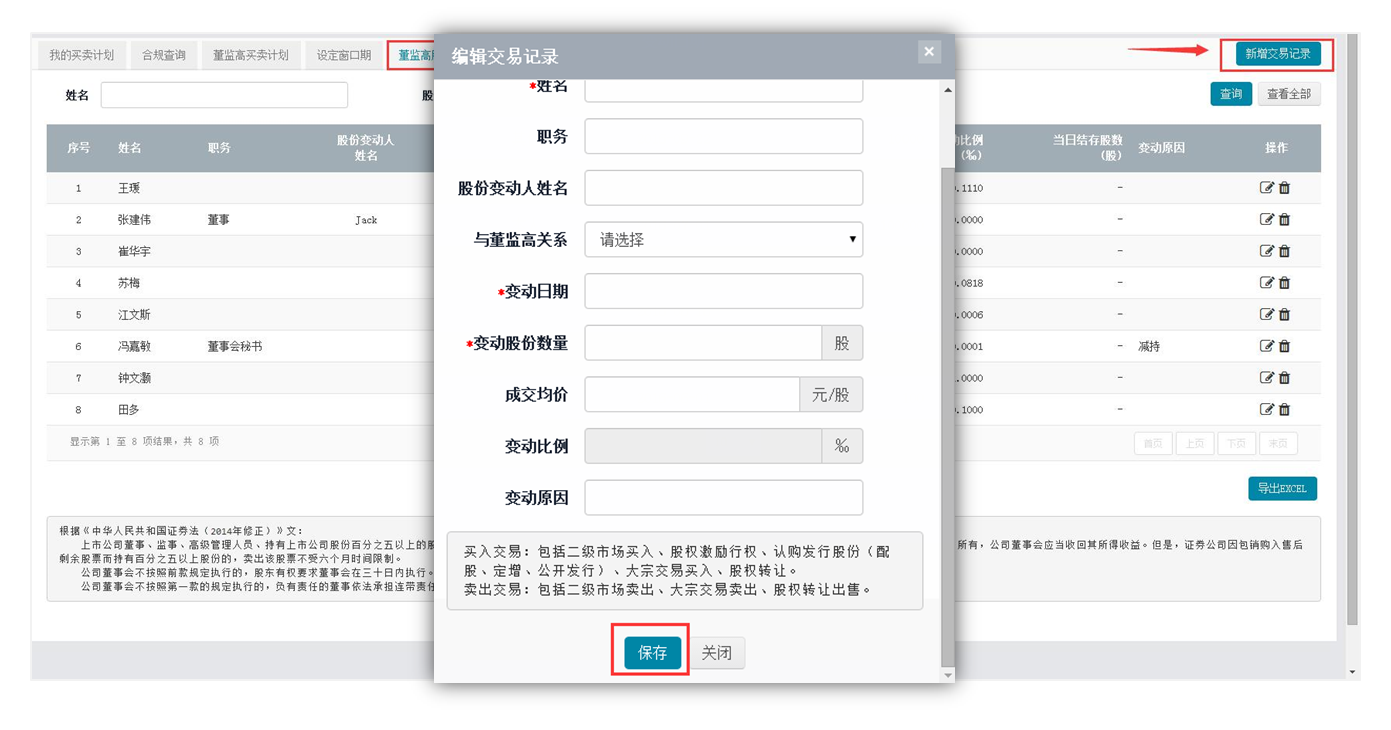Focus the 姓名 search field in toolbar
The height and width of the screenshot is (730, 1391).
pos(224,95)
